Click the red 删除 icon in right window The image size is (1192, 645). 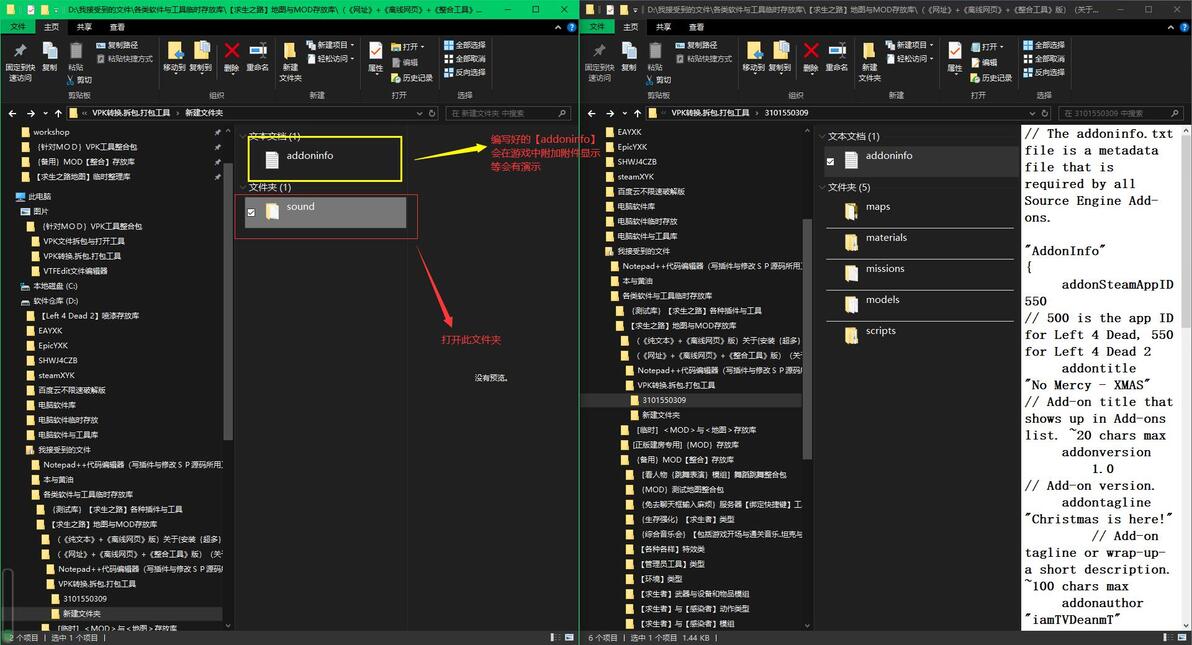pyautogui.click(x=811, y=51)
